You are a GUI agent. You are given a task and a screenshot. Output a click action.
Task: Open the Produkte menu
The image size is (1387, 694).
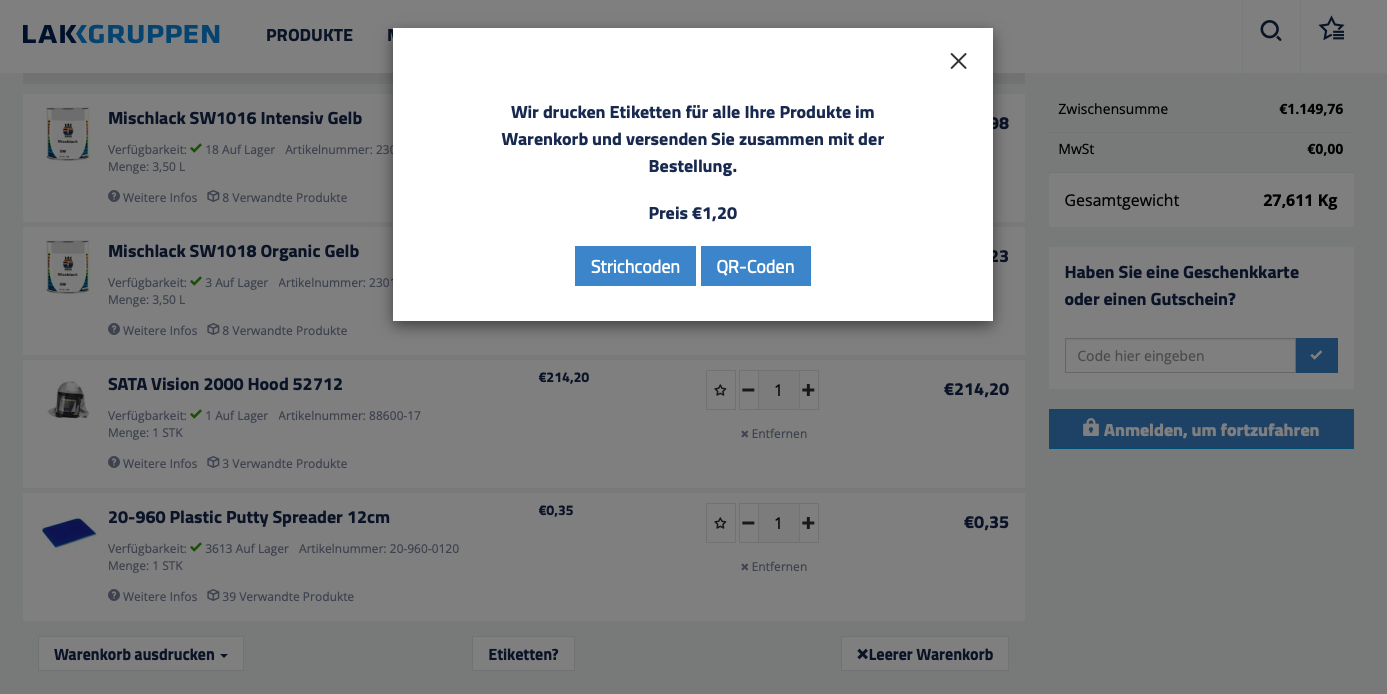click(x=309, y=35)
